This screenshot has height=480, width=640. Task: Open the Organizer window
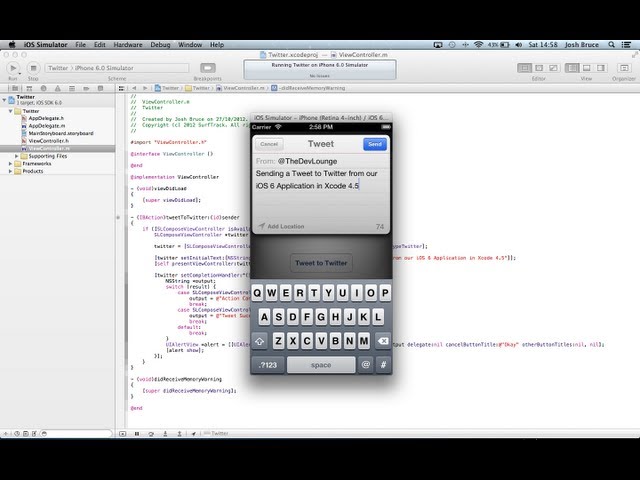click(x=623, y=68)
